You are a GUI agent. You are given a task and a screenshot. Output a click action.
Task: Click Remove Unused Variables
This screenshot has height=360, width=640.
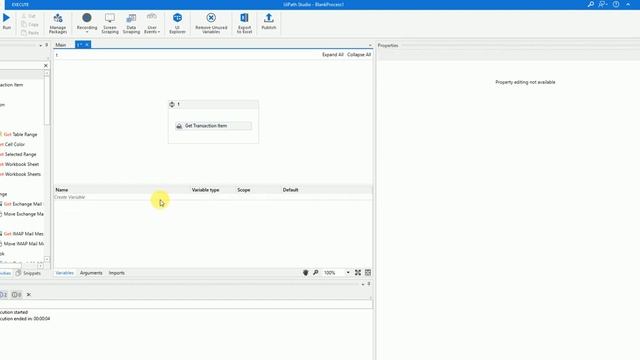point(211,23)
